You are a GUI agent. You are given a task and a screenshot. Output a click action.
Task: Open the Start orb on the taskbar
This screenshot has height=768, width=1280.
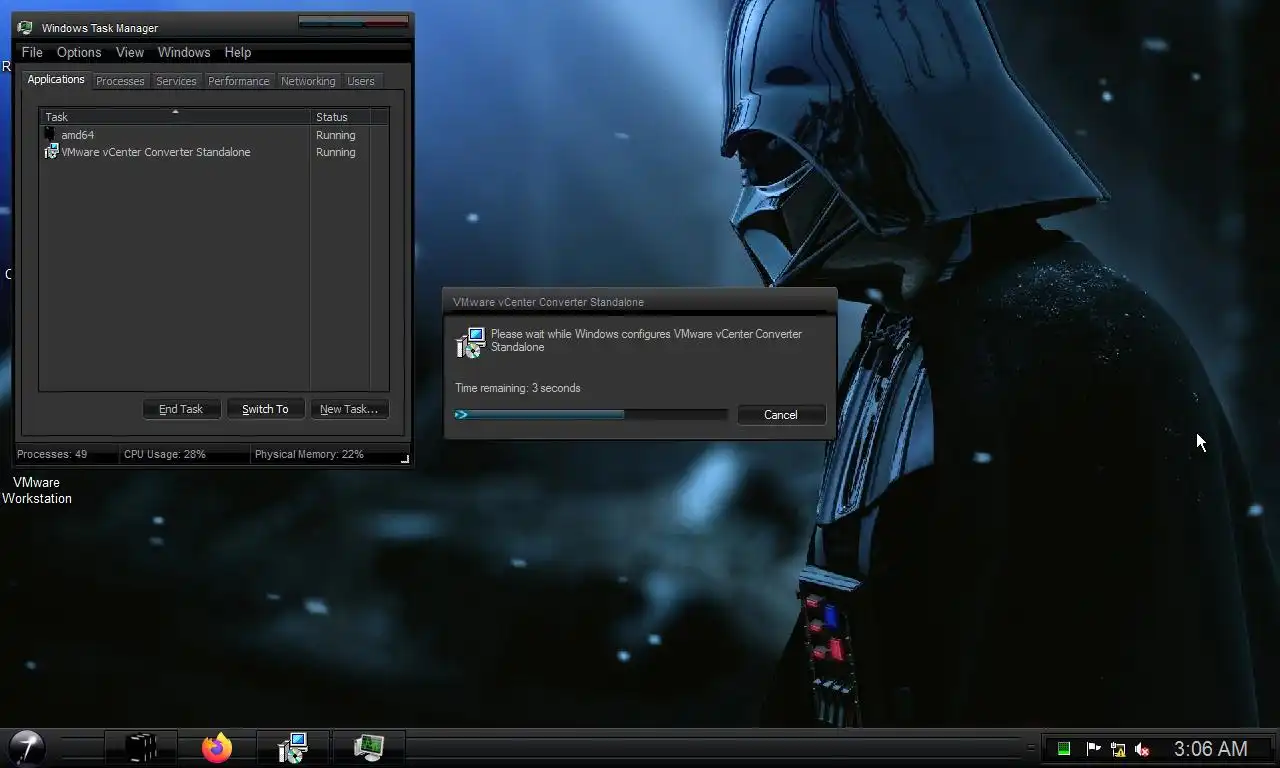point(27,747)
